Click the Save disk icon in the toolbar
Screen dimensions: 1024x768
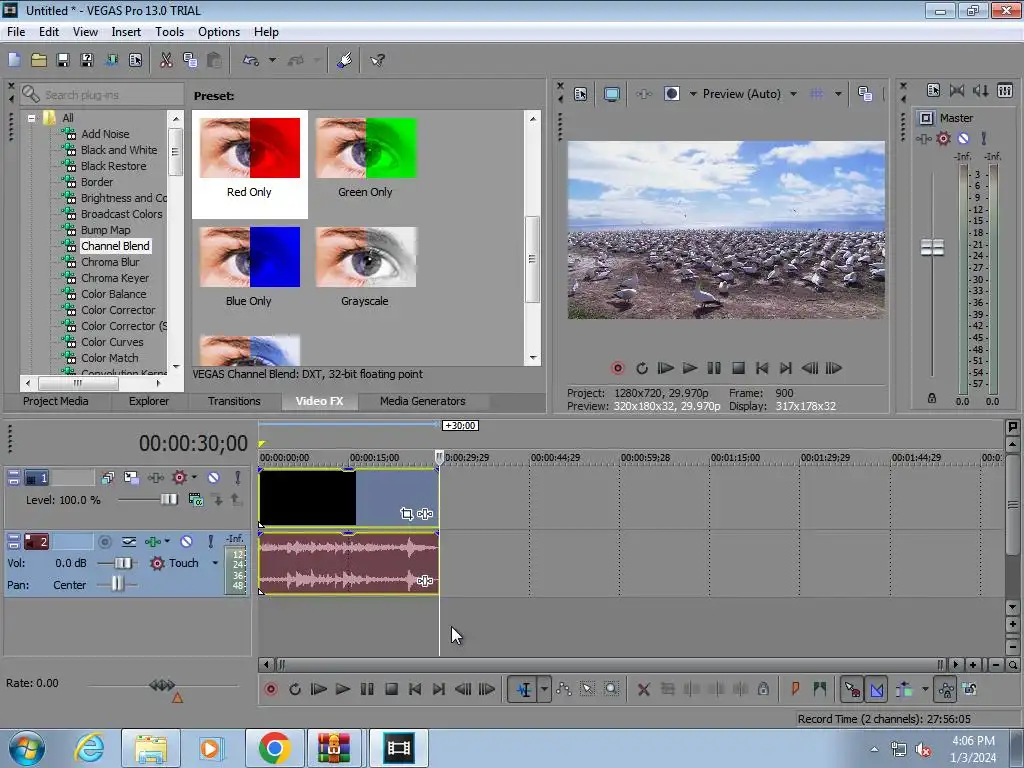(x=63, y=61)
